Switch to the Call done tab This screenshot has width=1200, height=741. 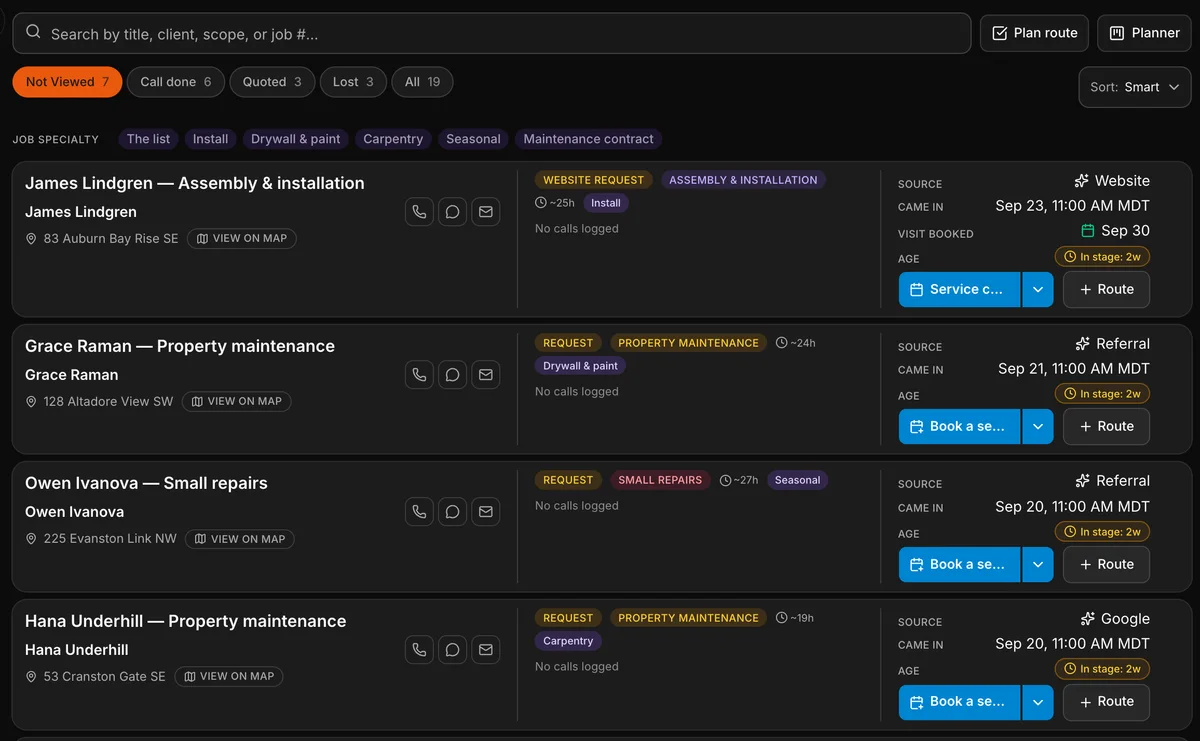coord(176,82)
